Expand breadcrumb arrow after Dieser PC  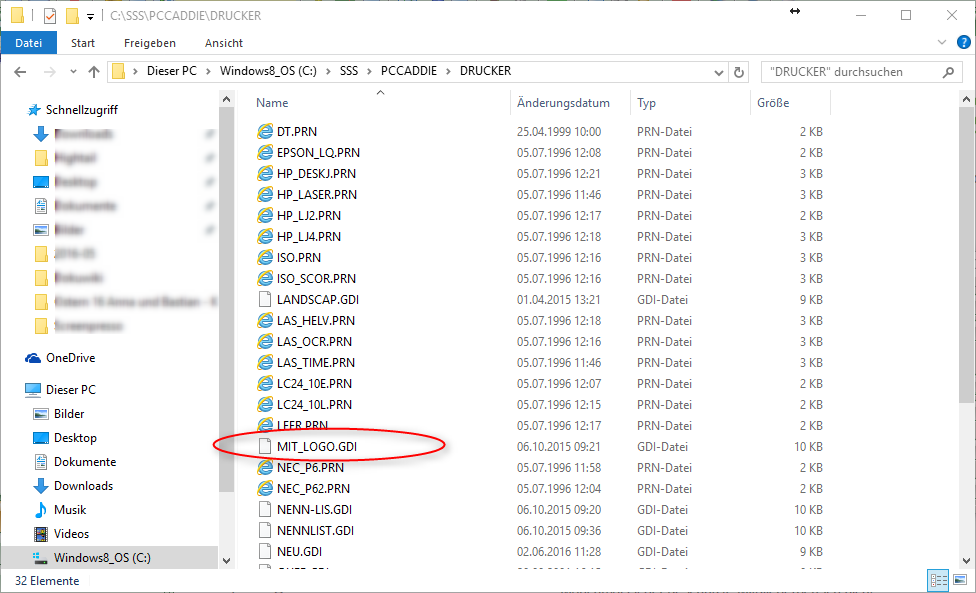(x=207, y=72)
